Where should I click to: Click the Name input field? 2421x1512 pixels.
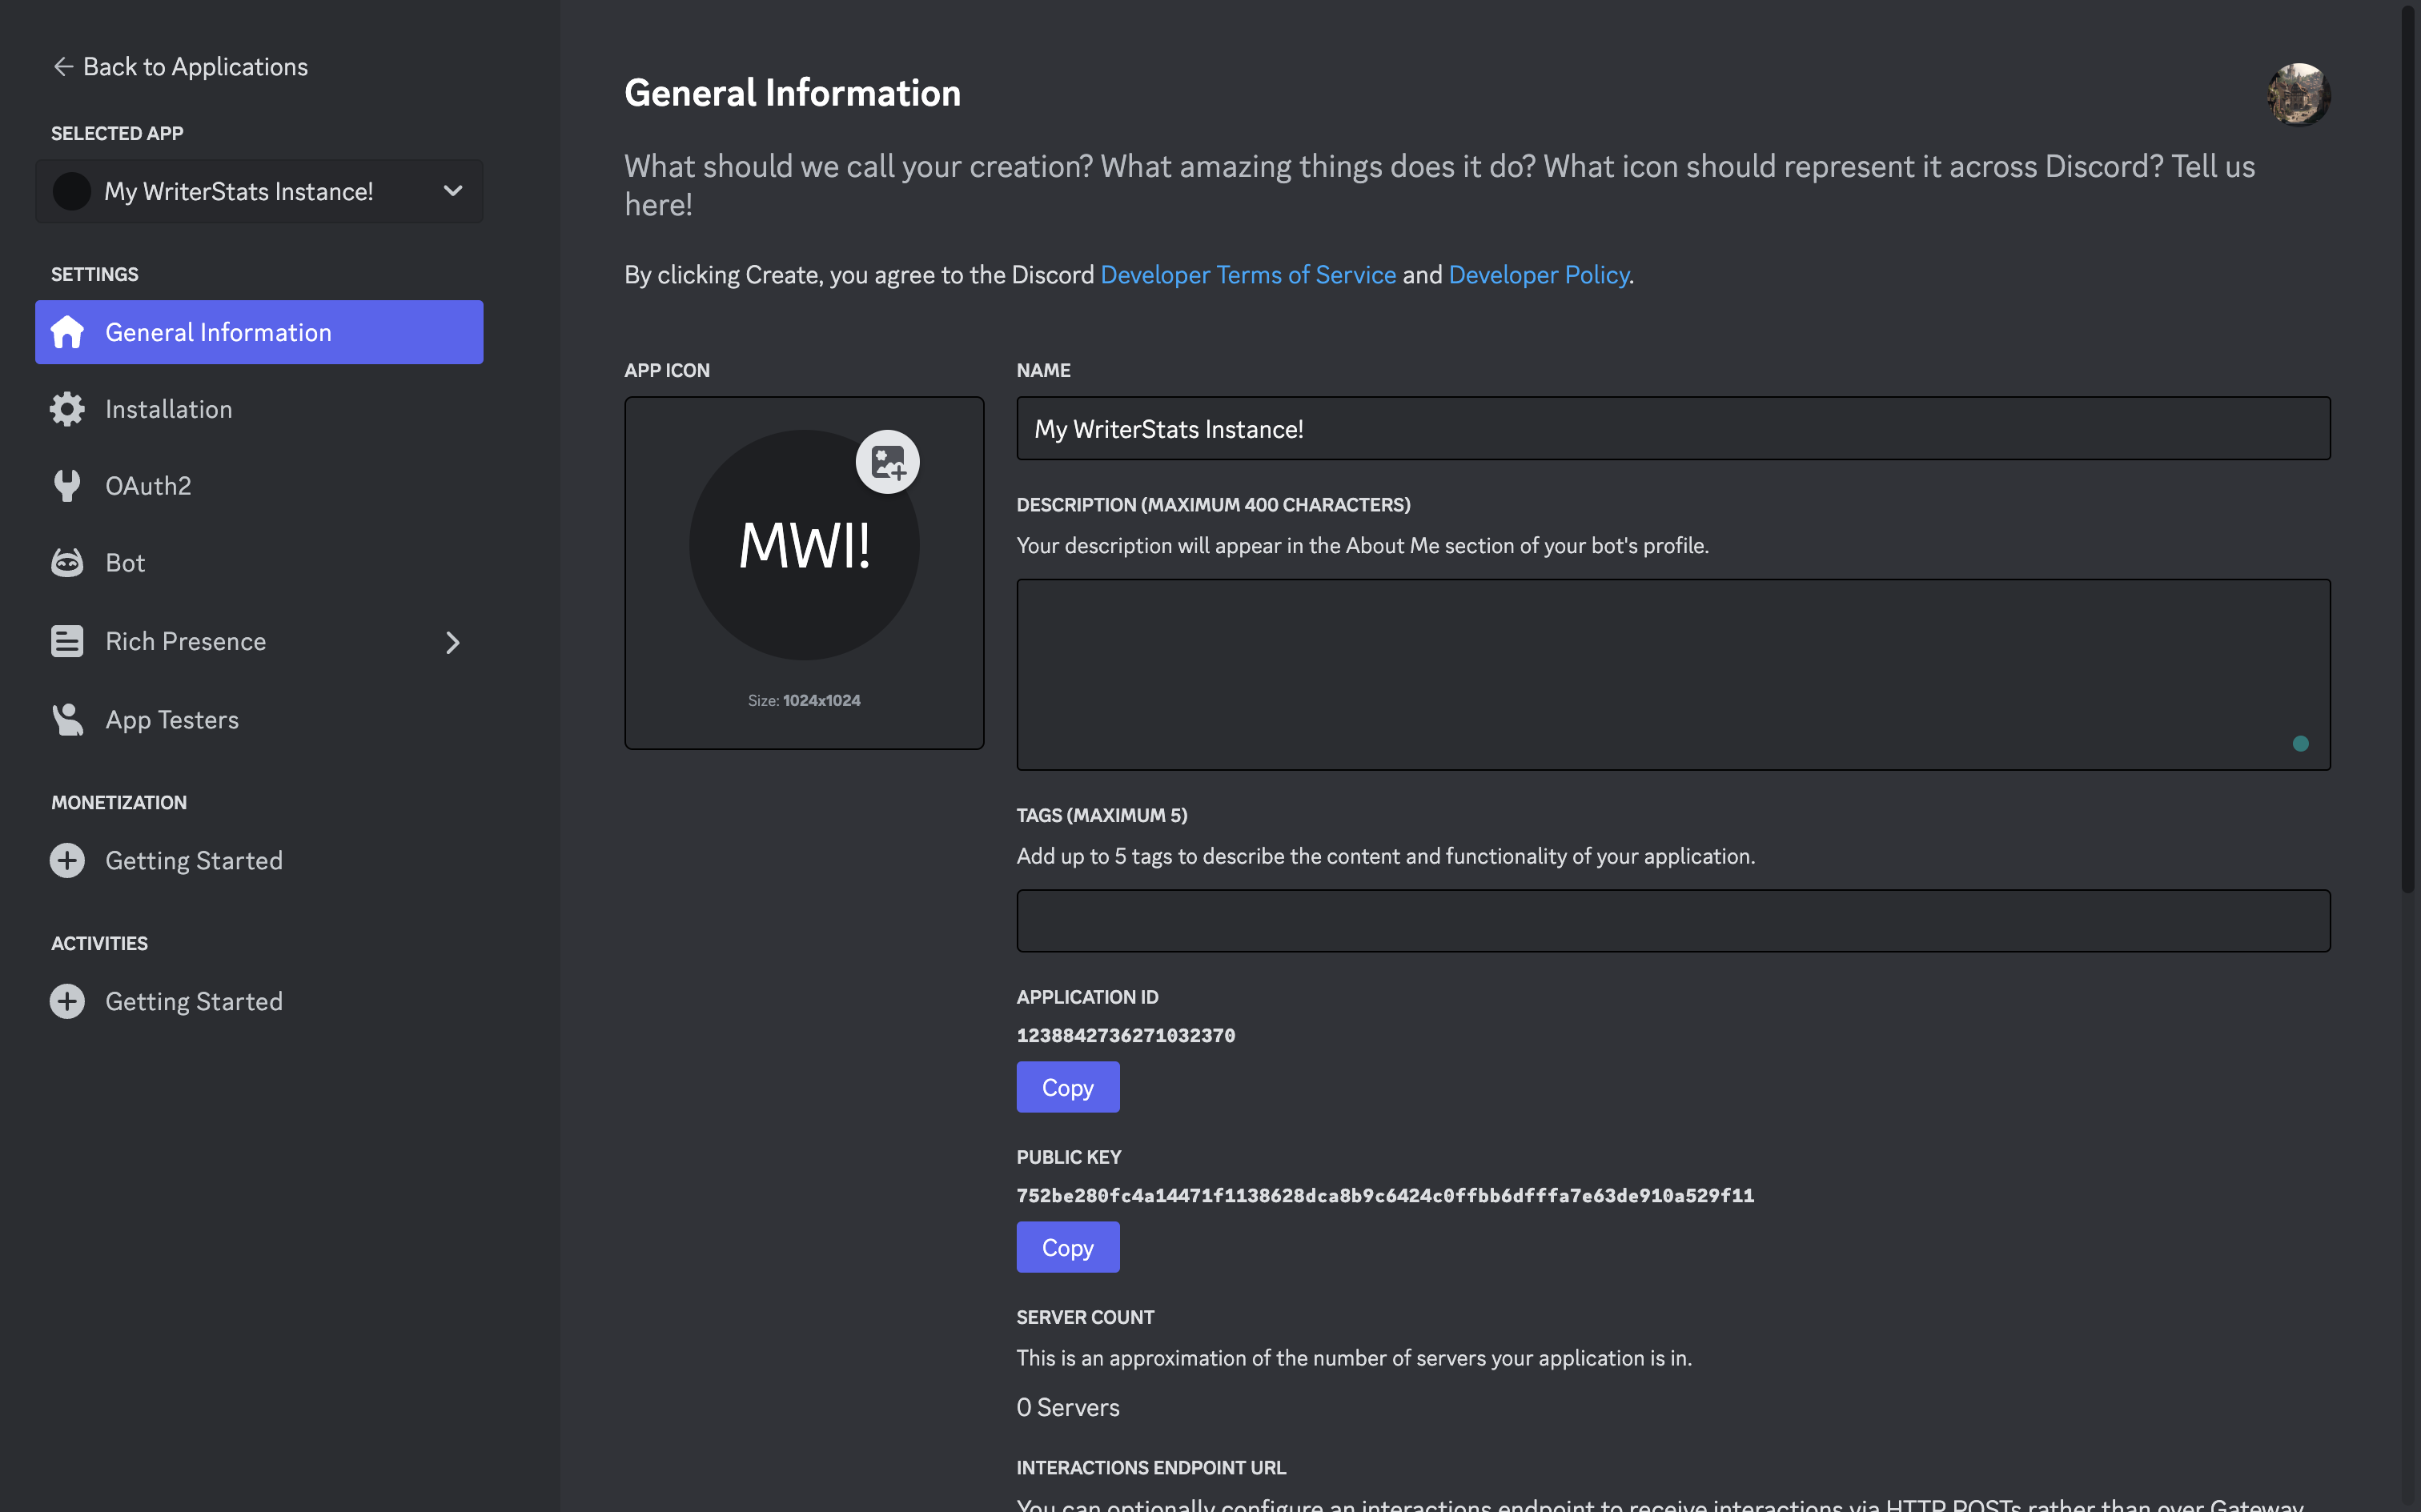tap(1673, 429)
